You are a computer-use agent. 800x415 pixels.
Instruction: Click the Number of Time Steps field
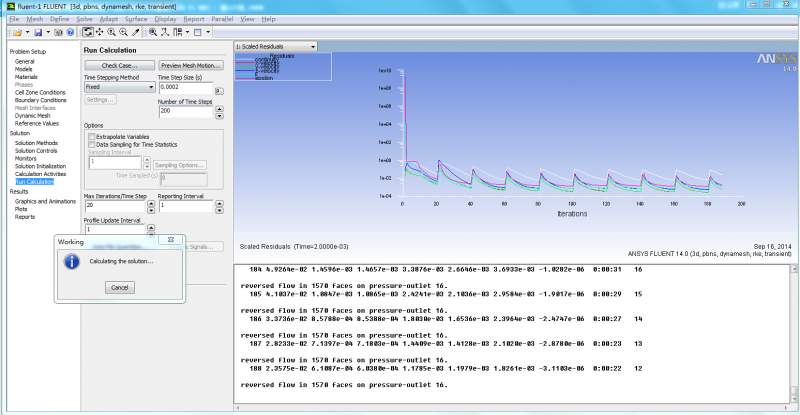(186, 111)
